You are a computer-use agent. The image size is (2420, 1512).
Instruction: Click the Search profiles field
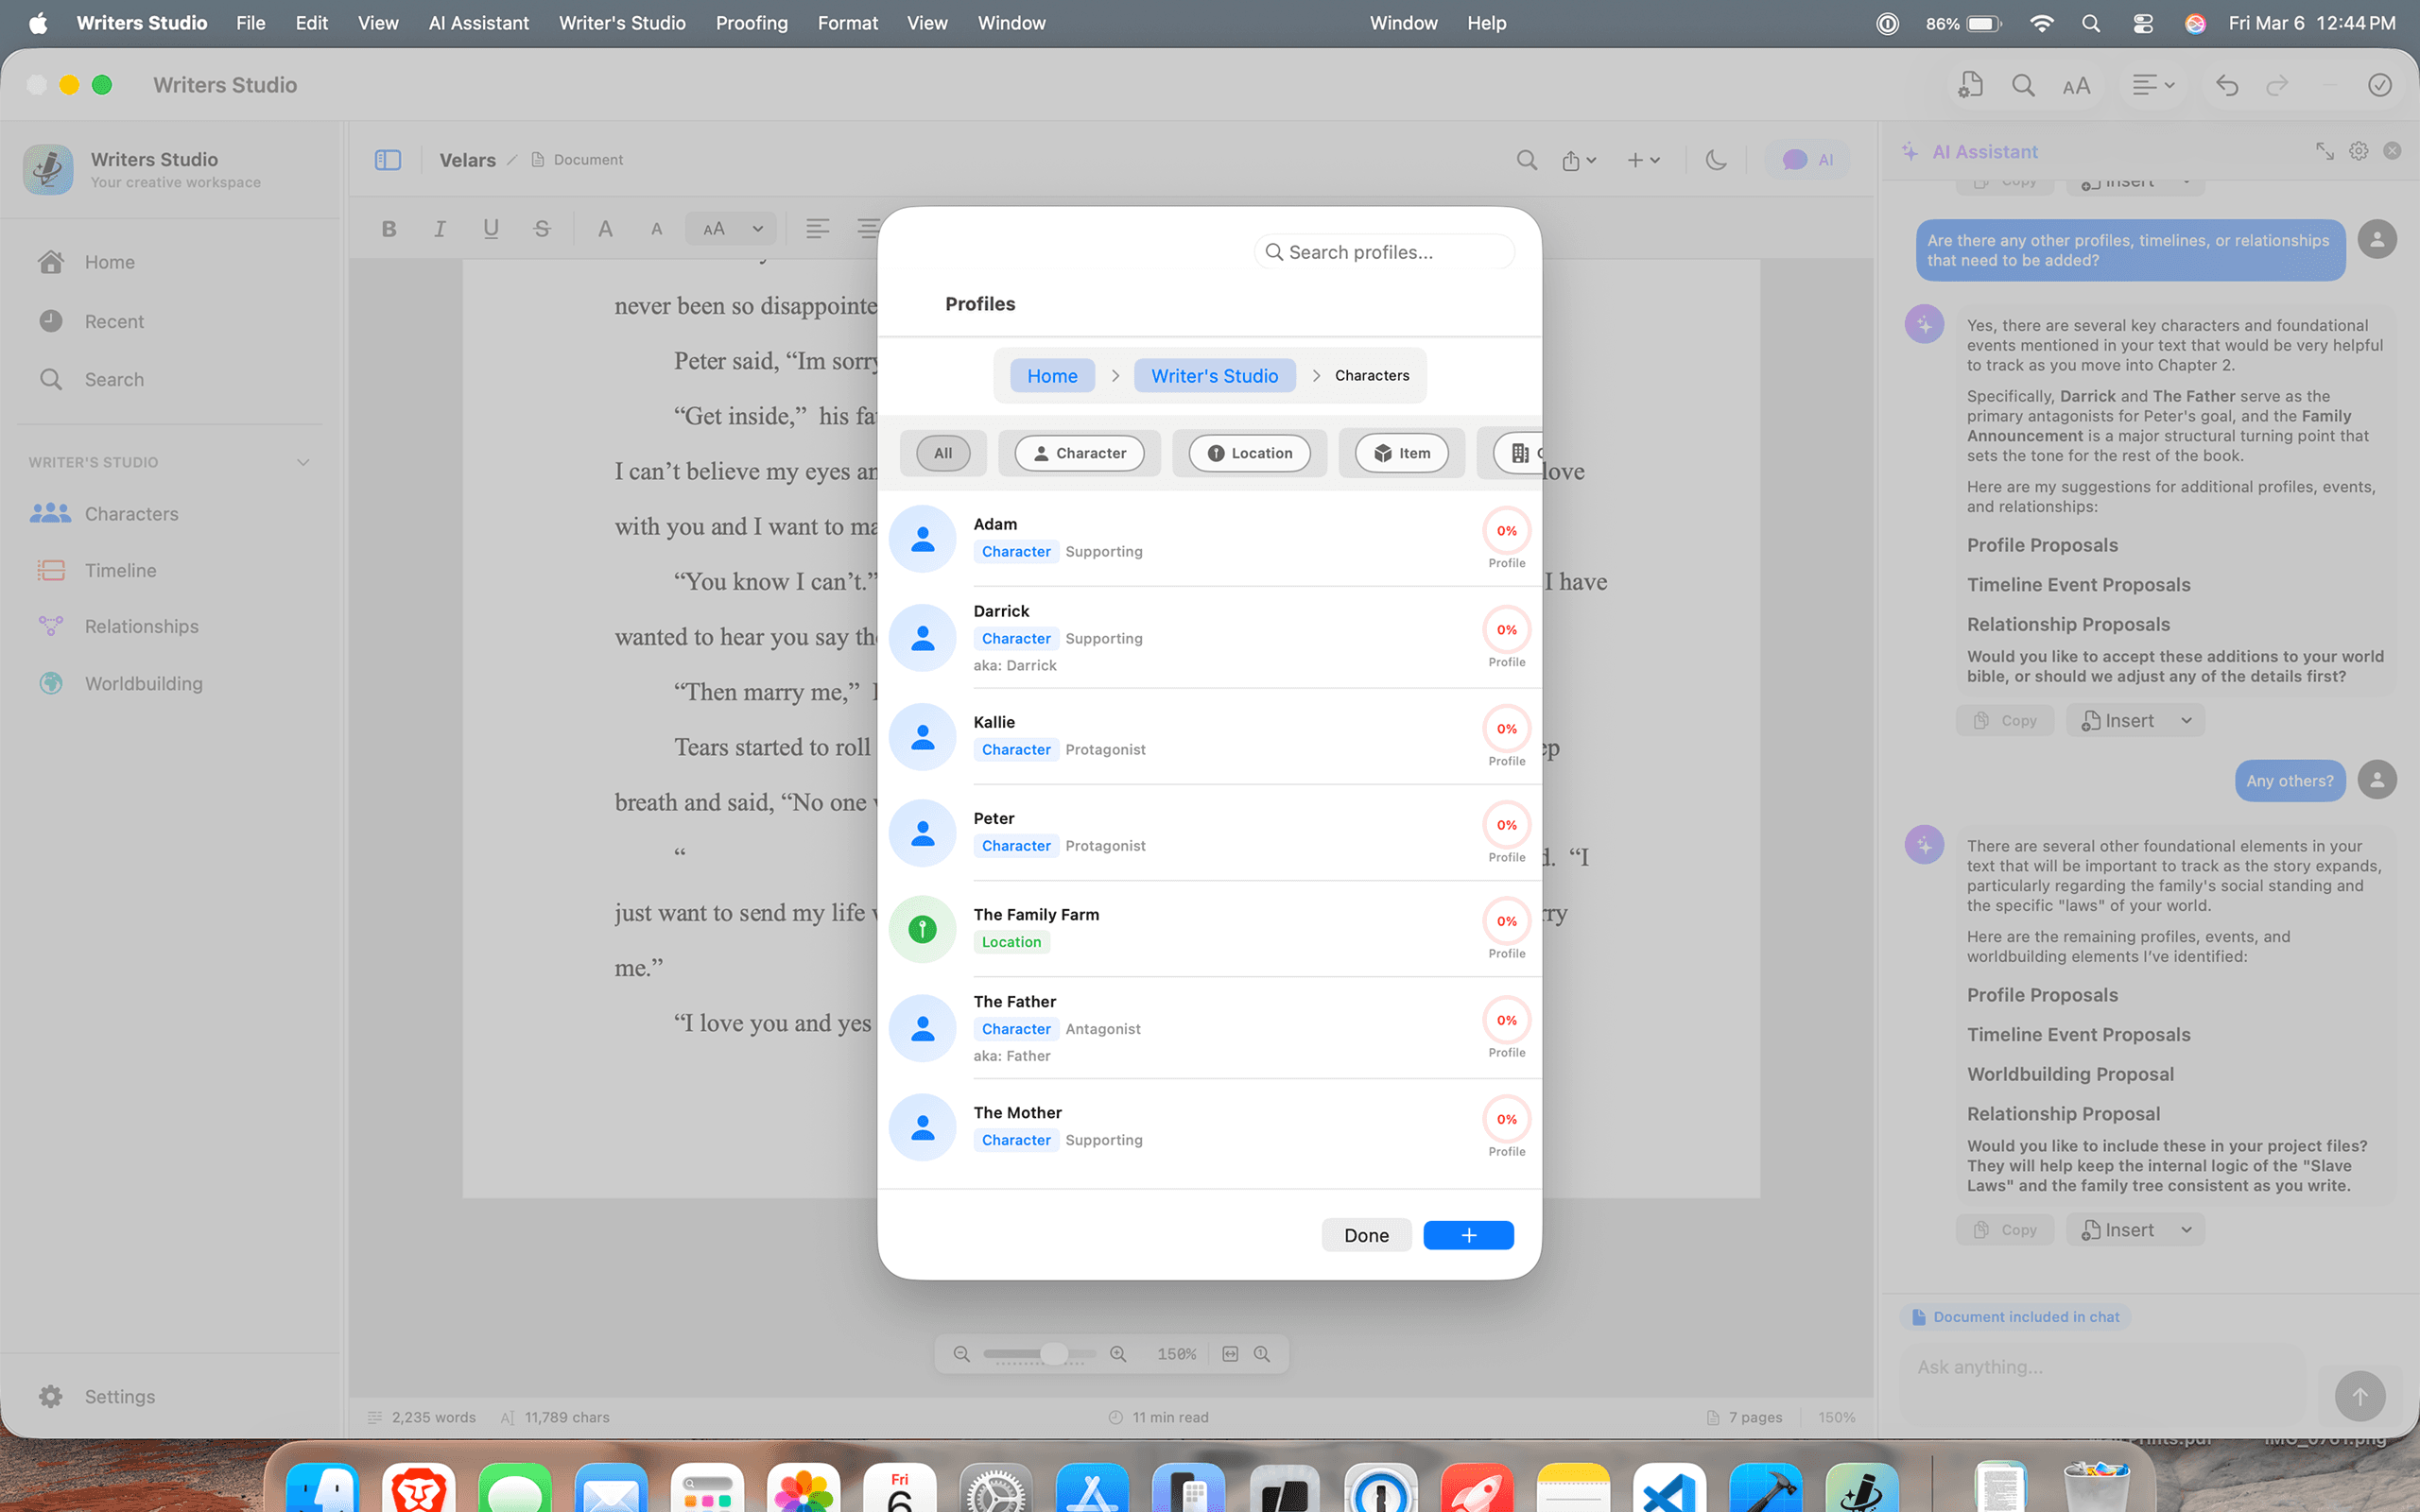pyautogui.click(x=1385, y=252)
